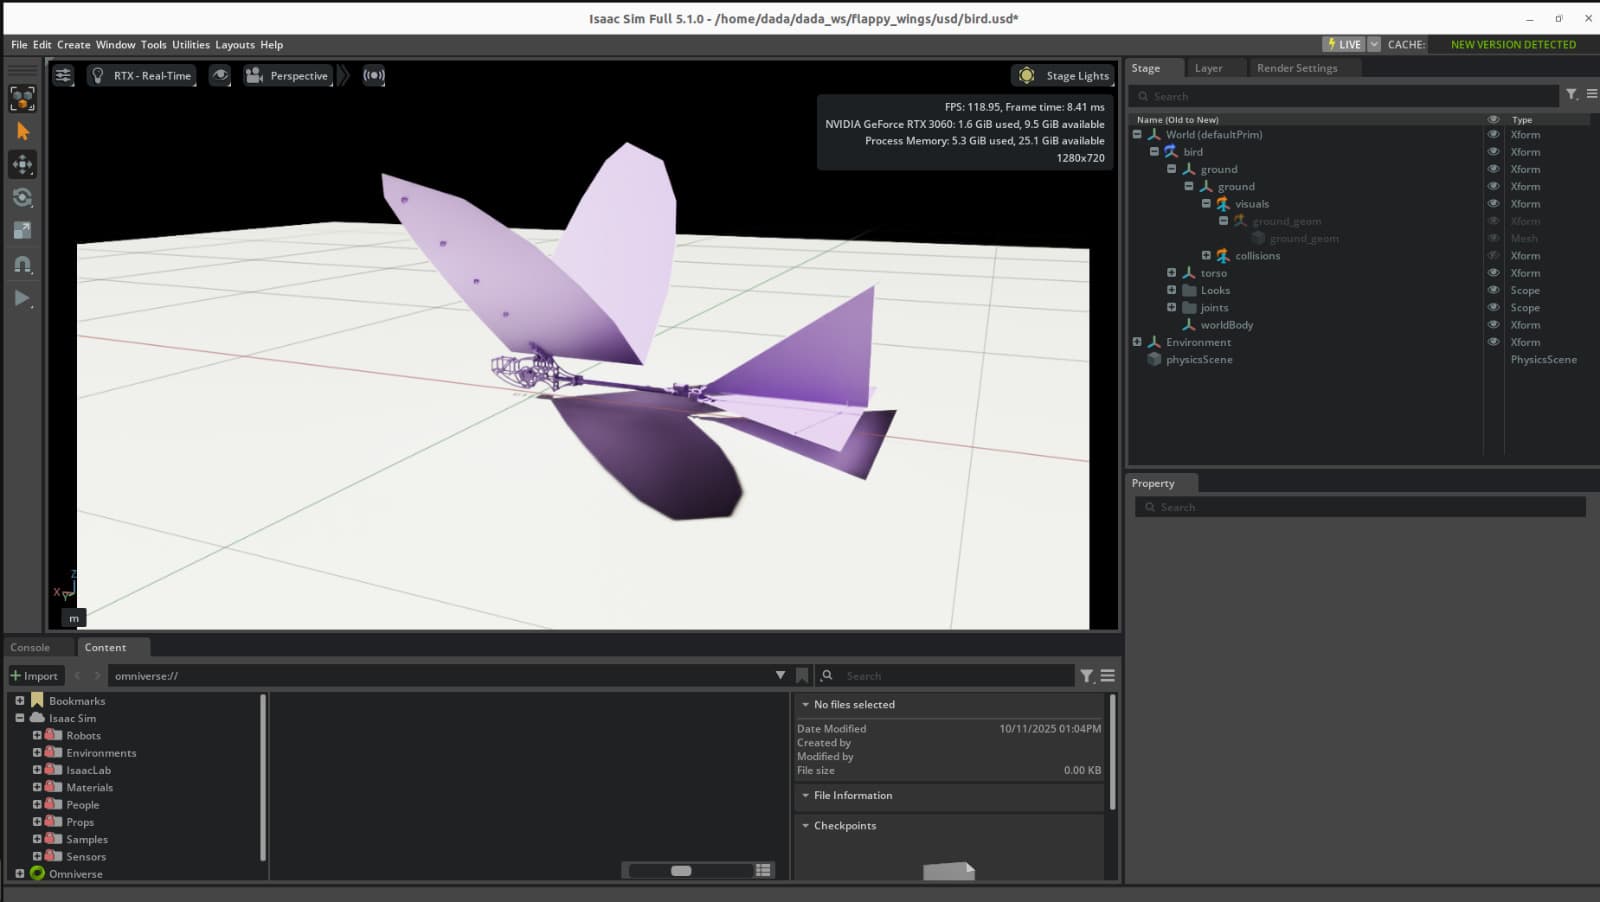Viewport: 1600px width, 902px height.
Task: Toggle the Snap magnet tool
Action: coord(22,264)
